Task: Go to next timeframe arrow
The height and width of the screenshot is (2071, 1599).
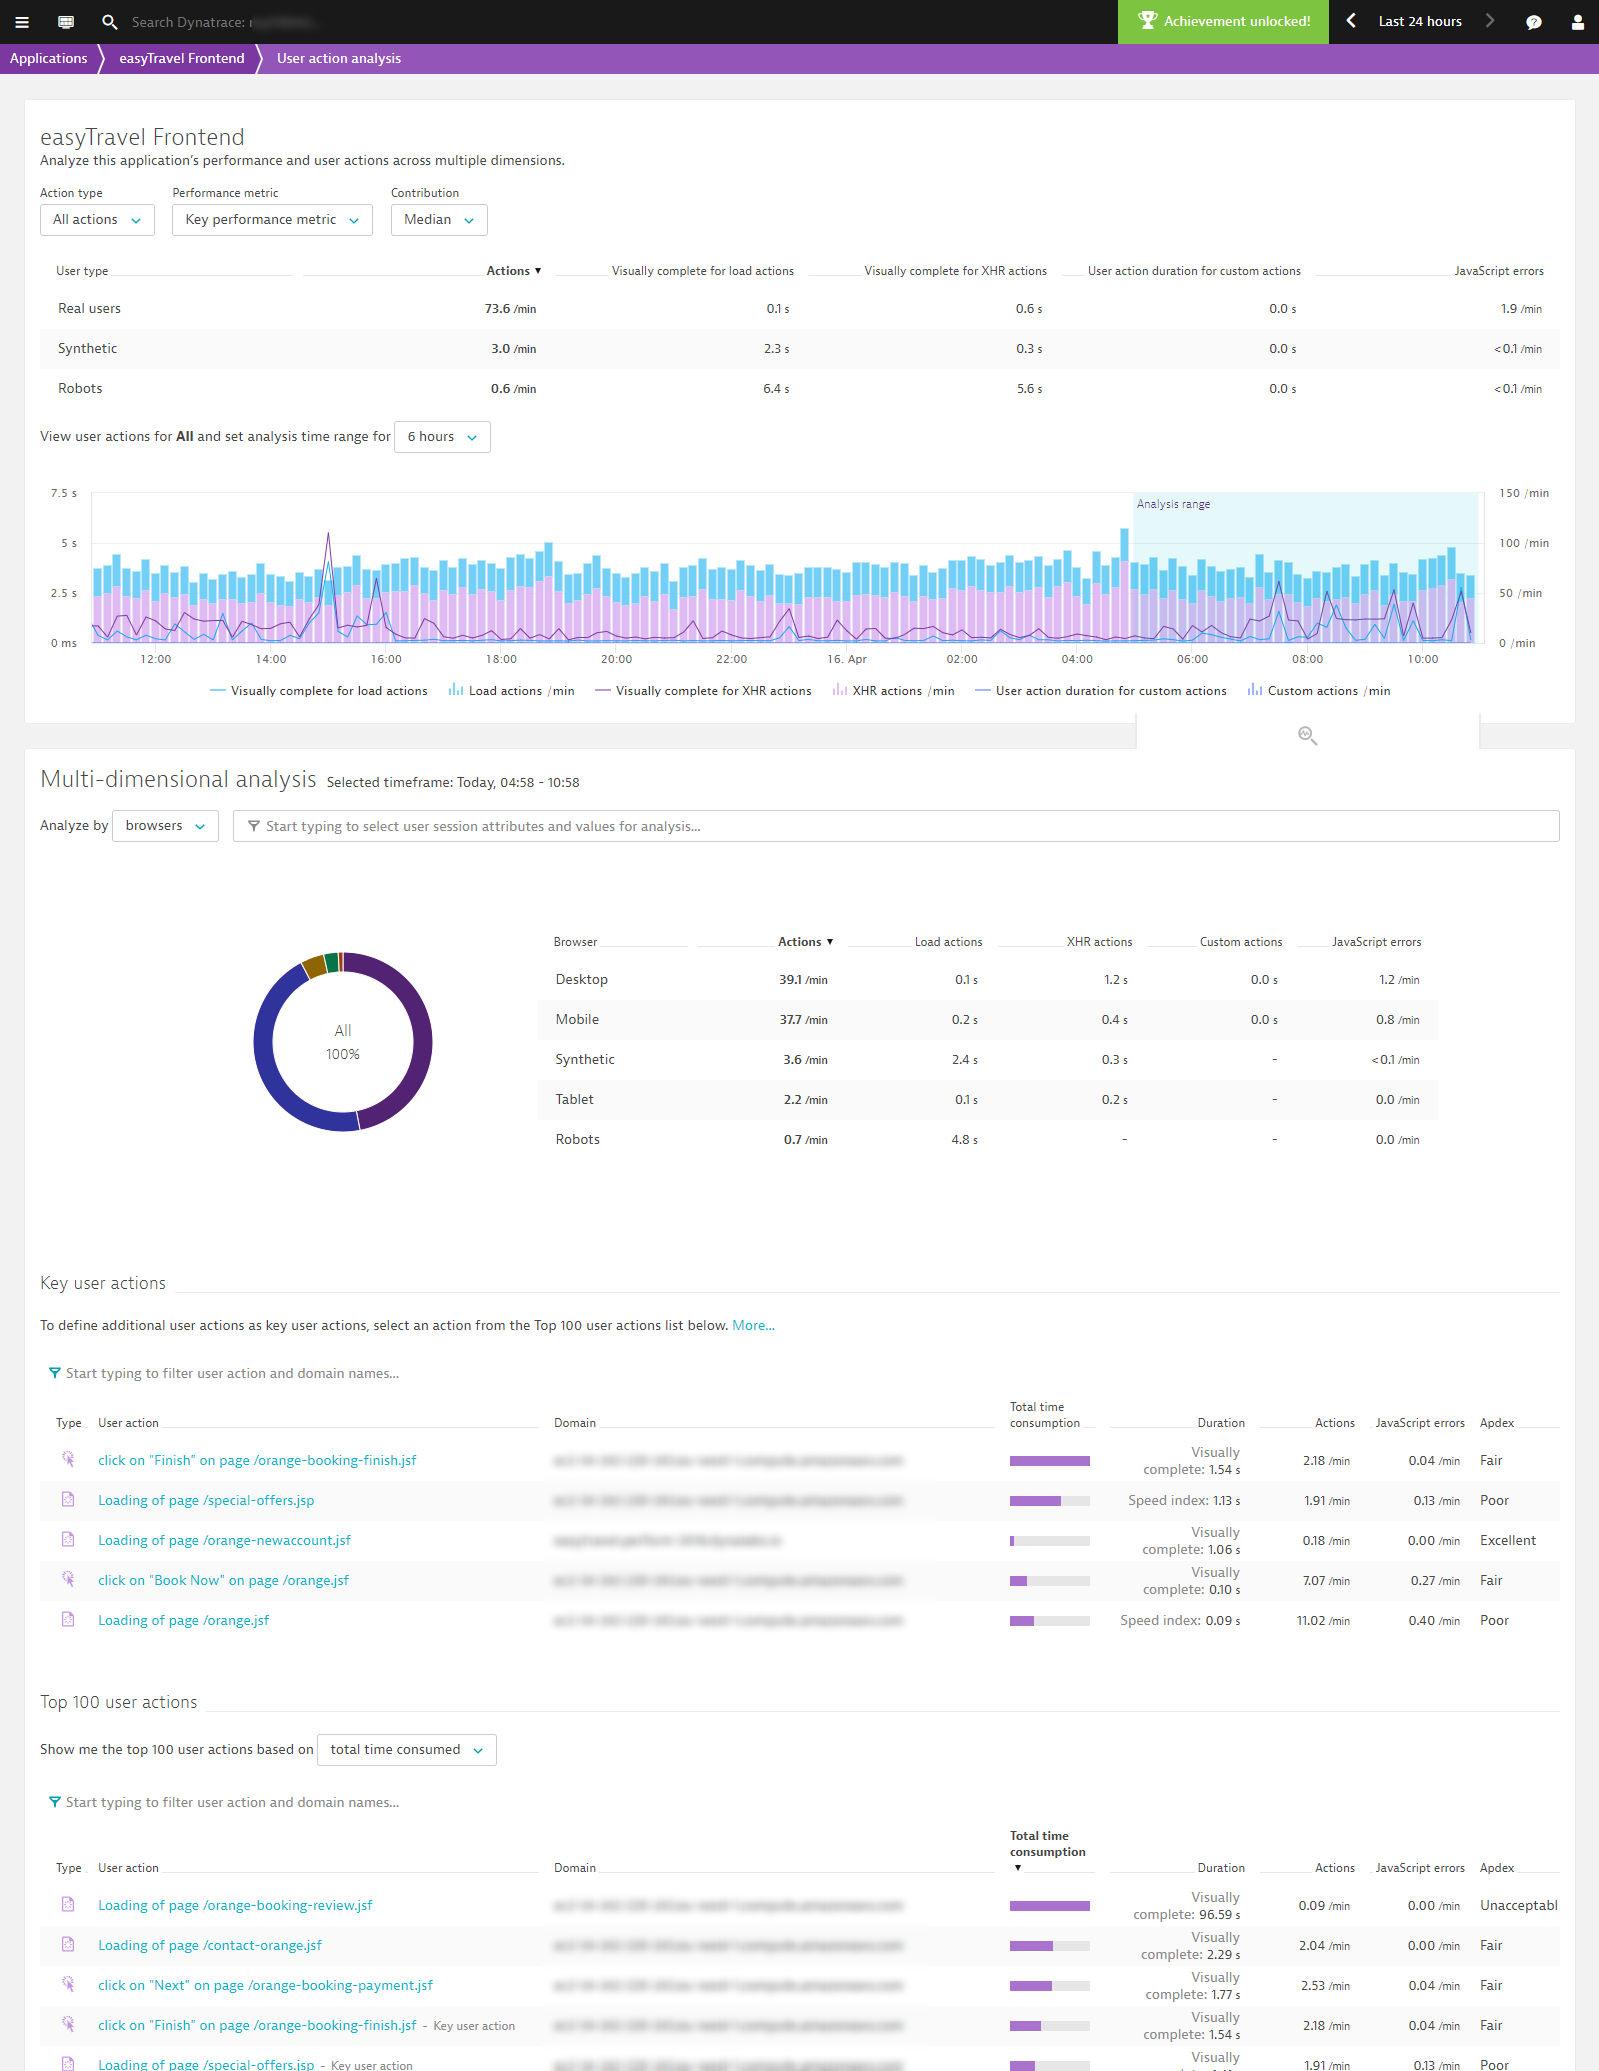Action: [1490, 21]
